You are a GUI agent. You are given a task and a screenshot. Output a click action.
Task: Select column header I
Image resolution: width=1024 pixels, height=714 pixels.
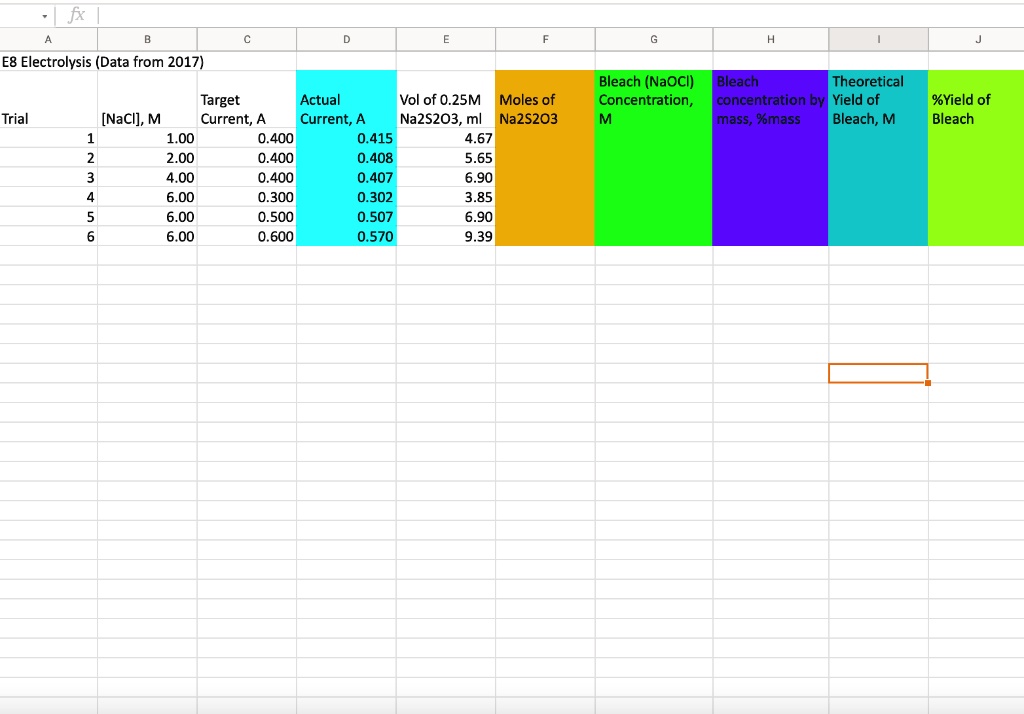pos(878,38)
